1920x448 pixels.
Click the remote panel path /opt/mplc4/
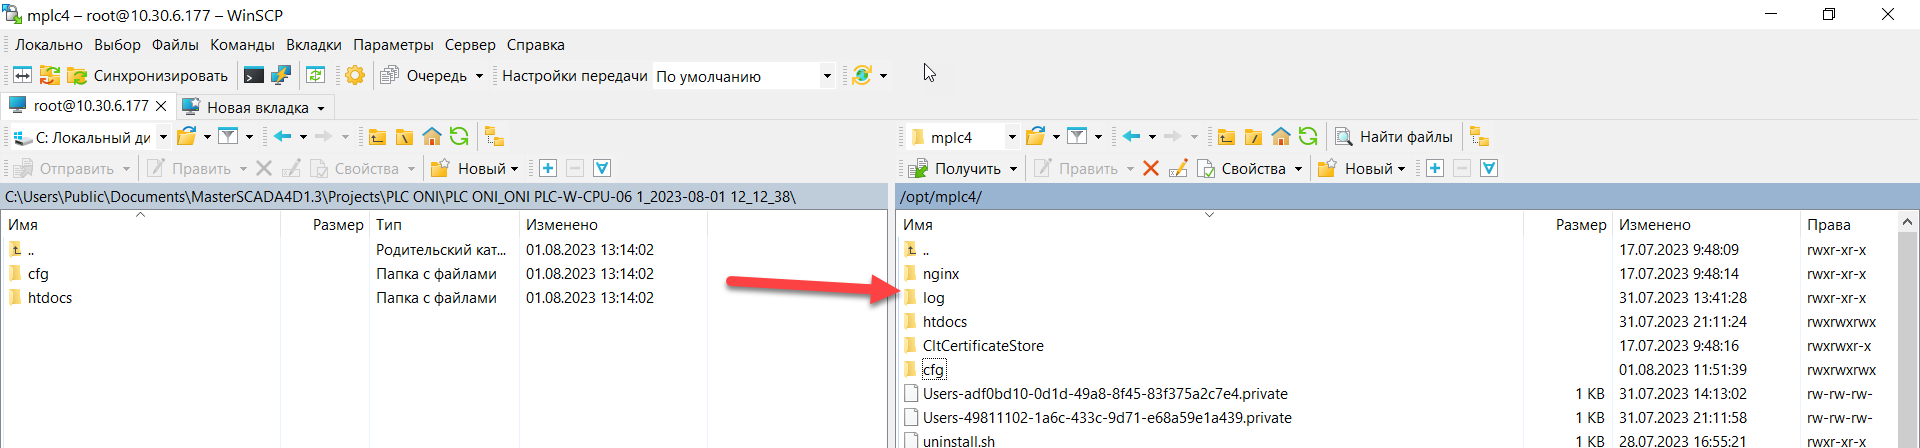tap(941, 197)
